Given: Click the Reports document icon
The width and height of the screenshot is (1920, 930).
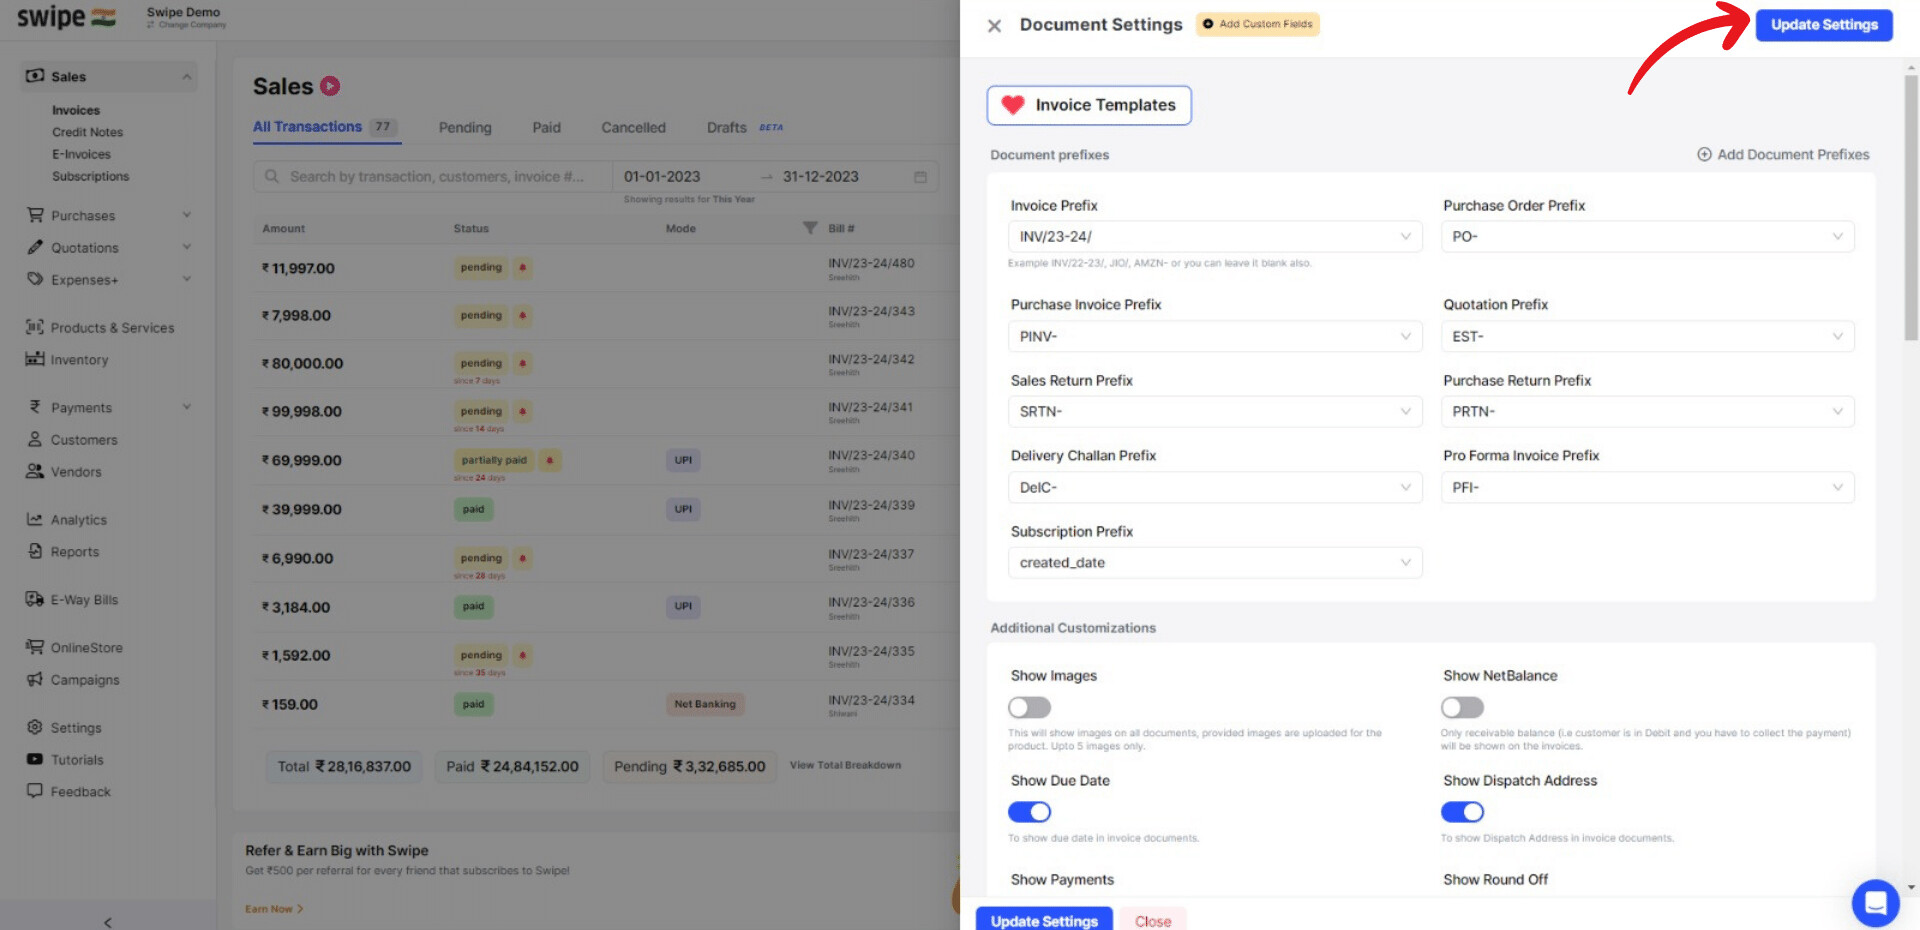Looking at the screenshot, I should click(x=35, y=551).
